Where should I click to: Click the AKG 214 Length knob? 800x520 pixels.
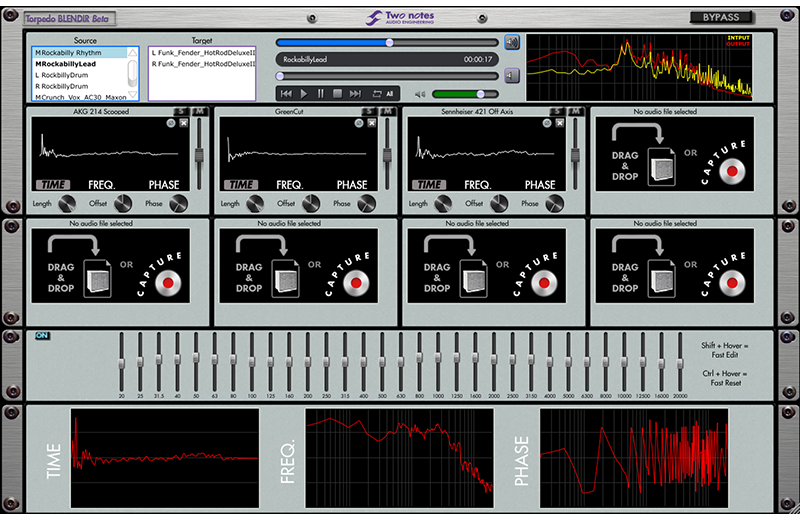pos(67,204)
